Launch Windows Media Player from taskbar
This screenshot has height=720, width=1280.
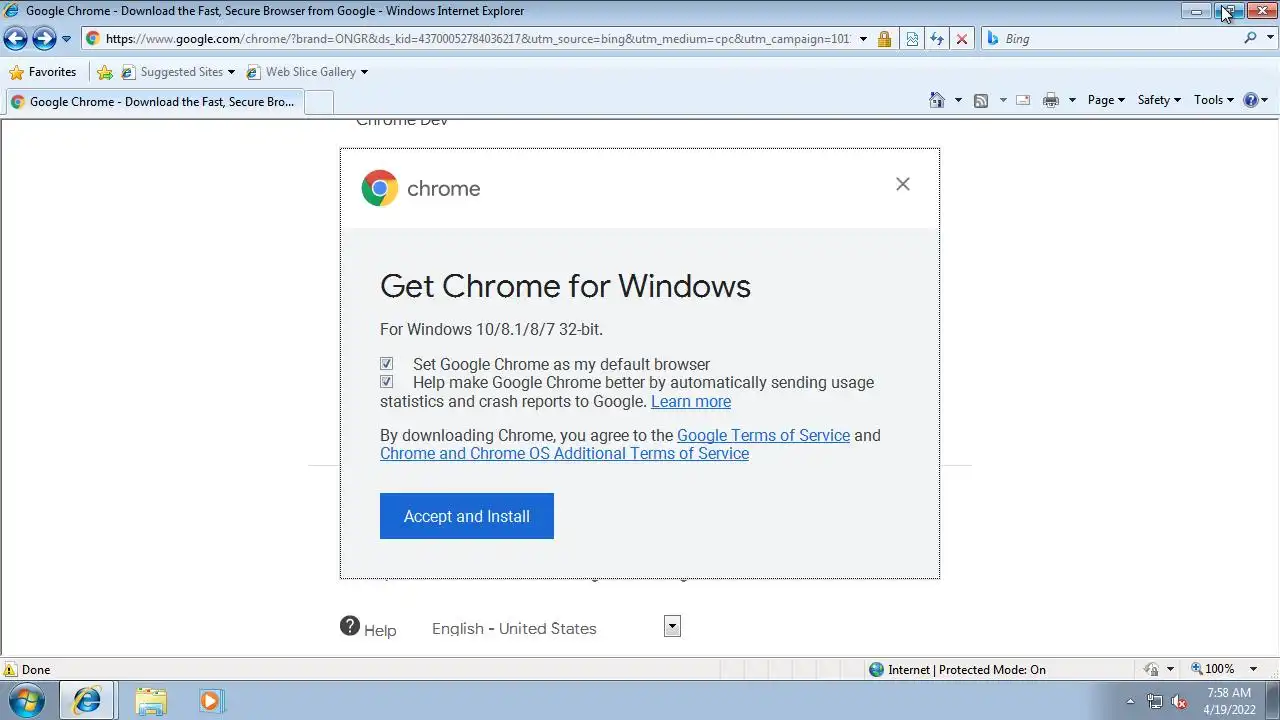[x=211, y=700]
